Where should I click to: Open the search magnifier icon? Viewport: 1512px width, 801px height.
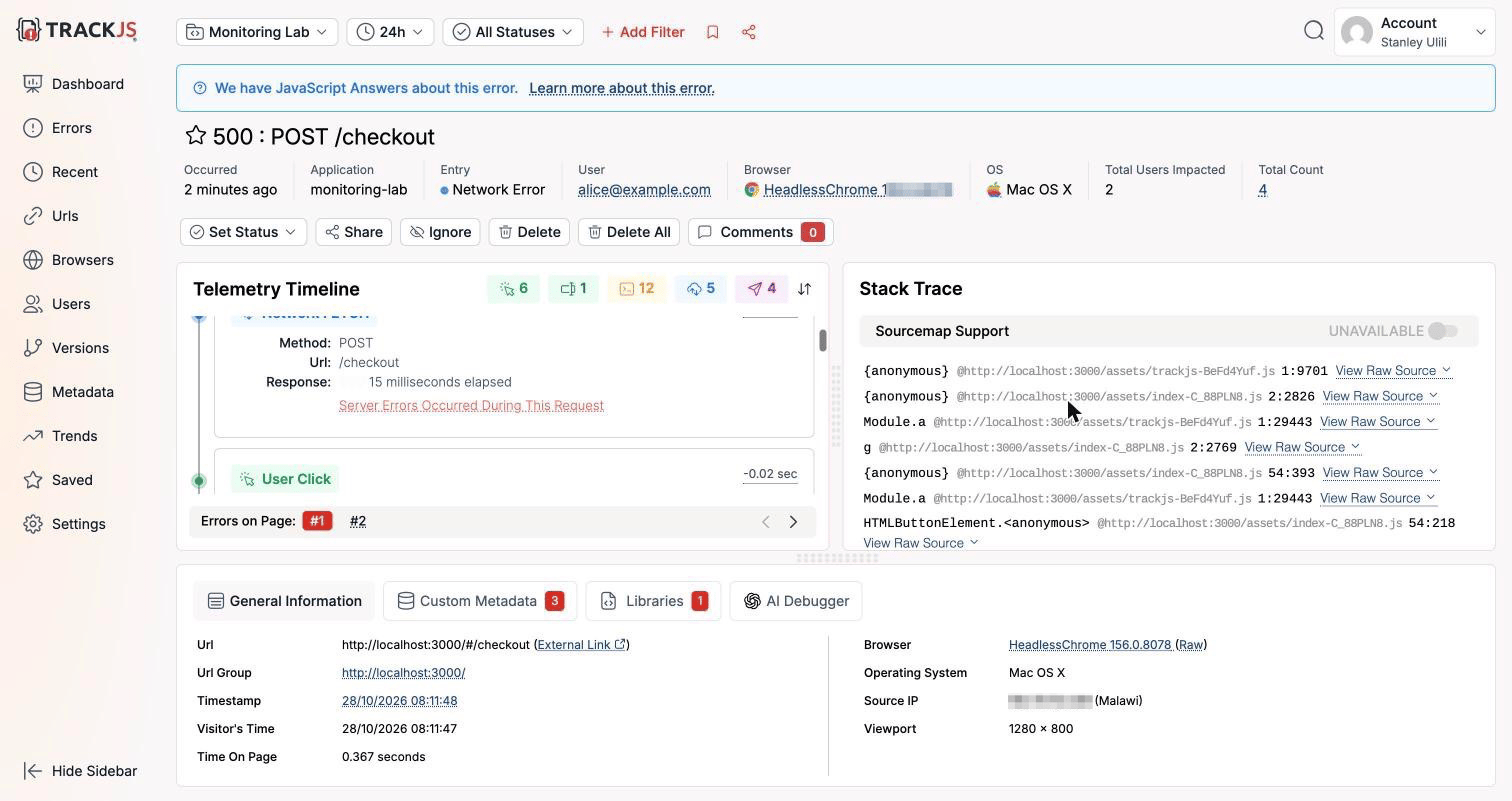1314,31
